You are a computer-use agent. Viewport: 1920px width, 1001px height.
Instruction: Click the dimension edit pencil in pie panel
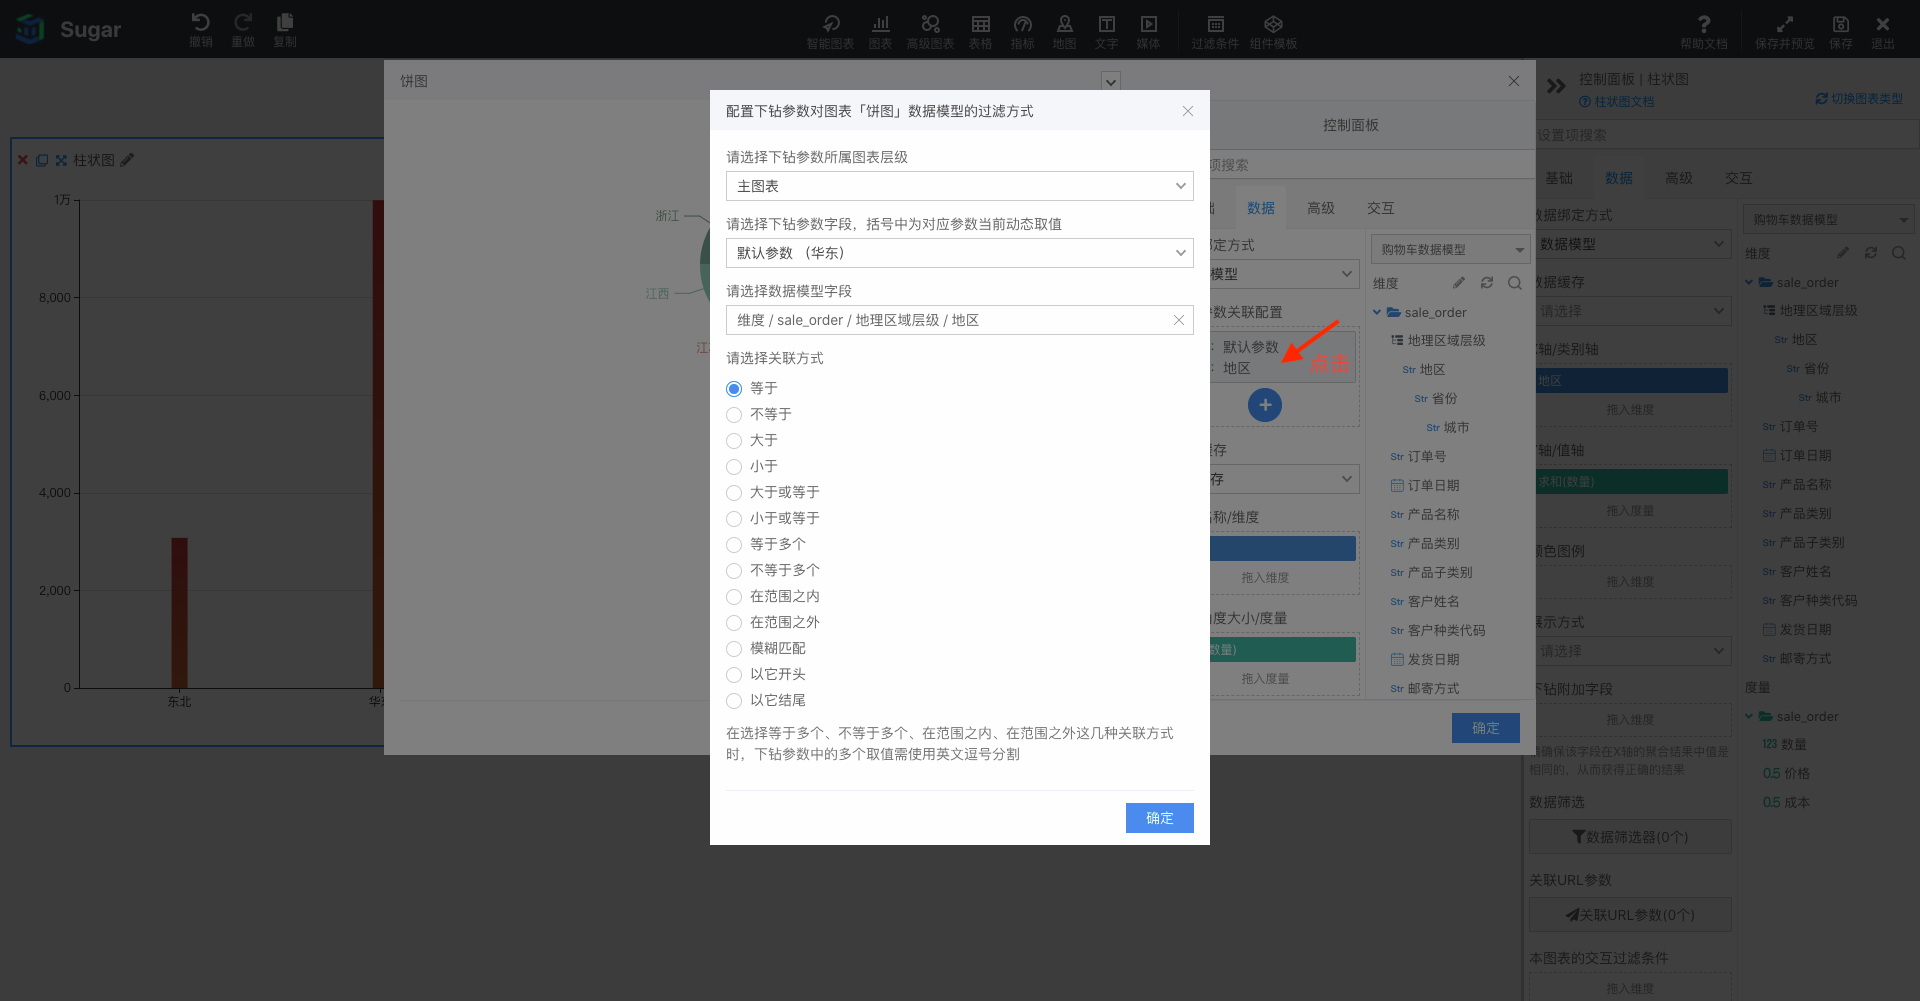1459,283
